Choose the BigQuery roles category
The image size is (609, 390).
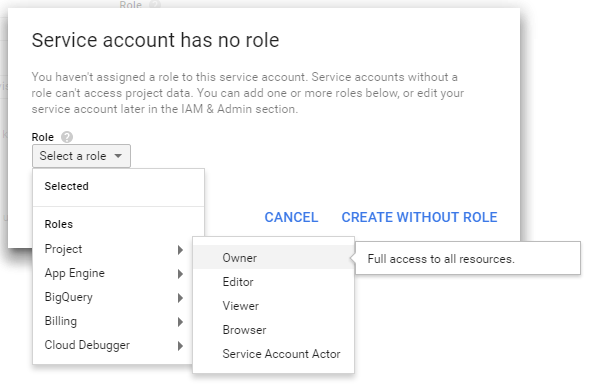tap(113, 298)
